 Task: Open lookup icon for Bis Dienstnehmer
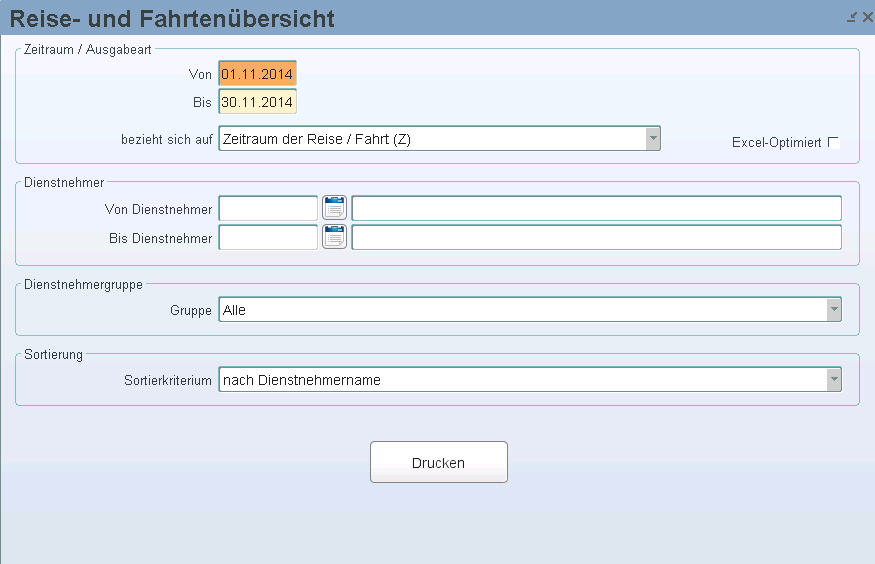334,237
